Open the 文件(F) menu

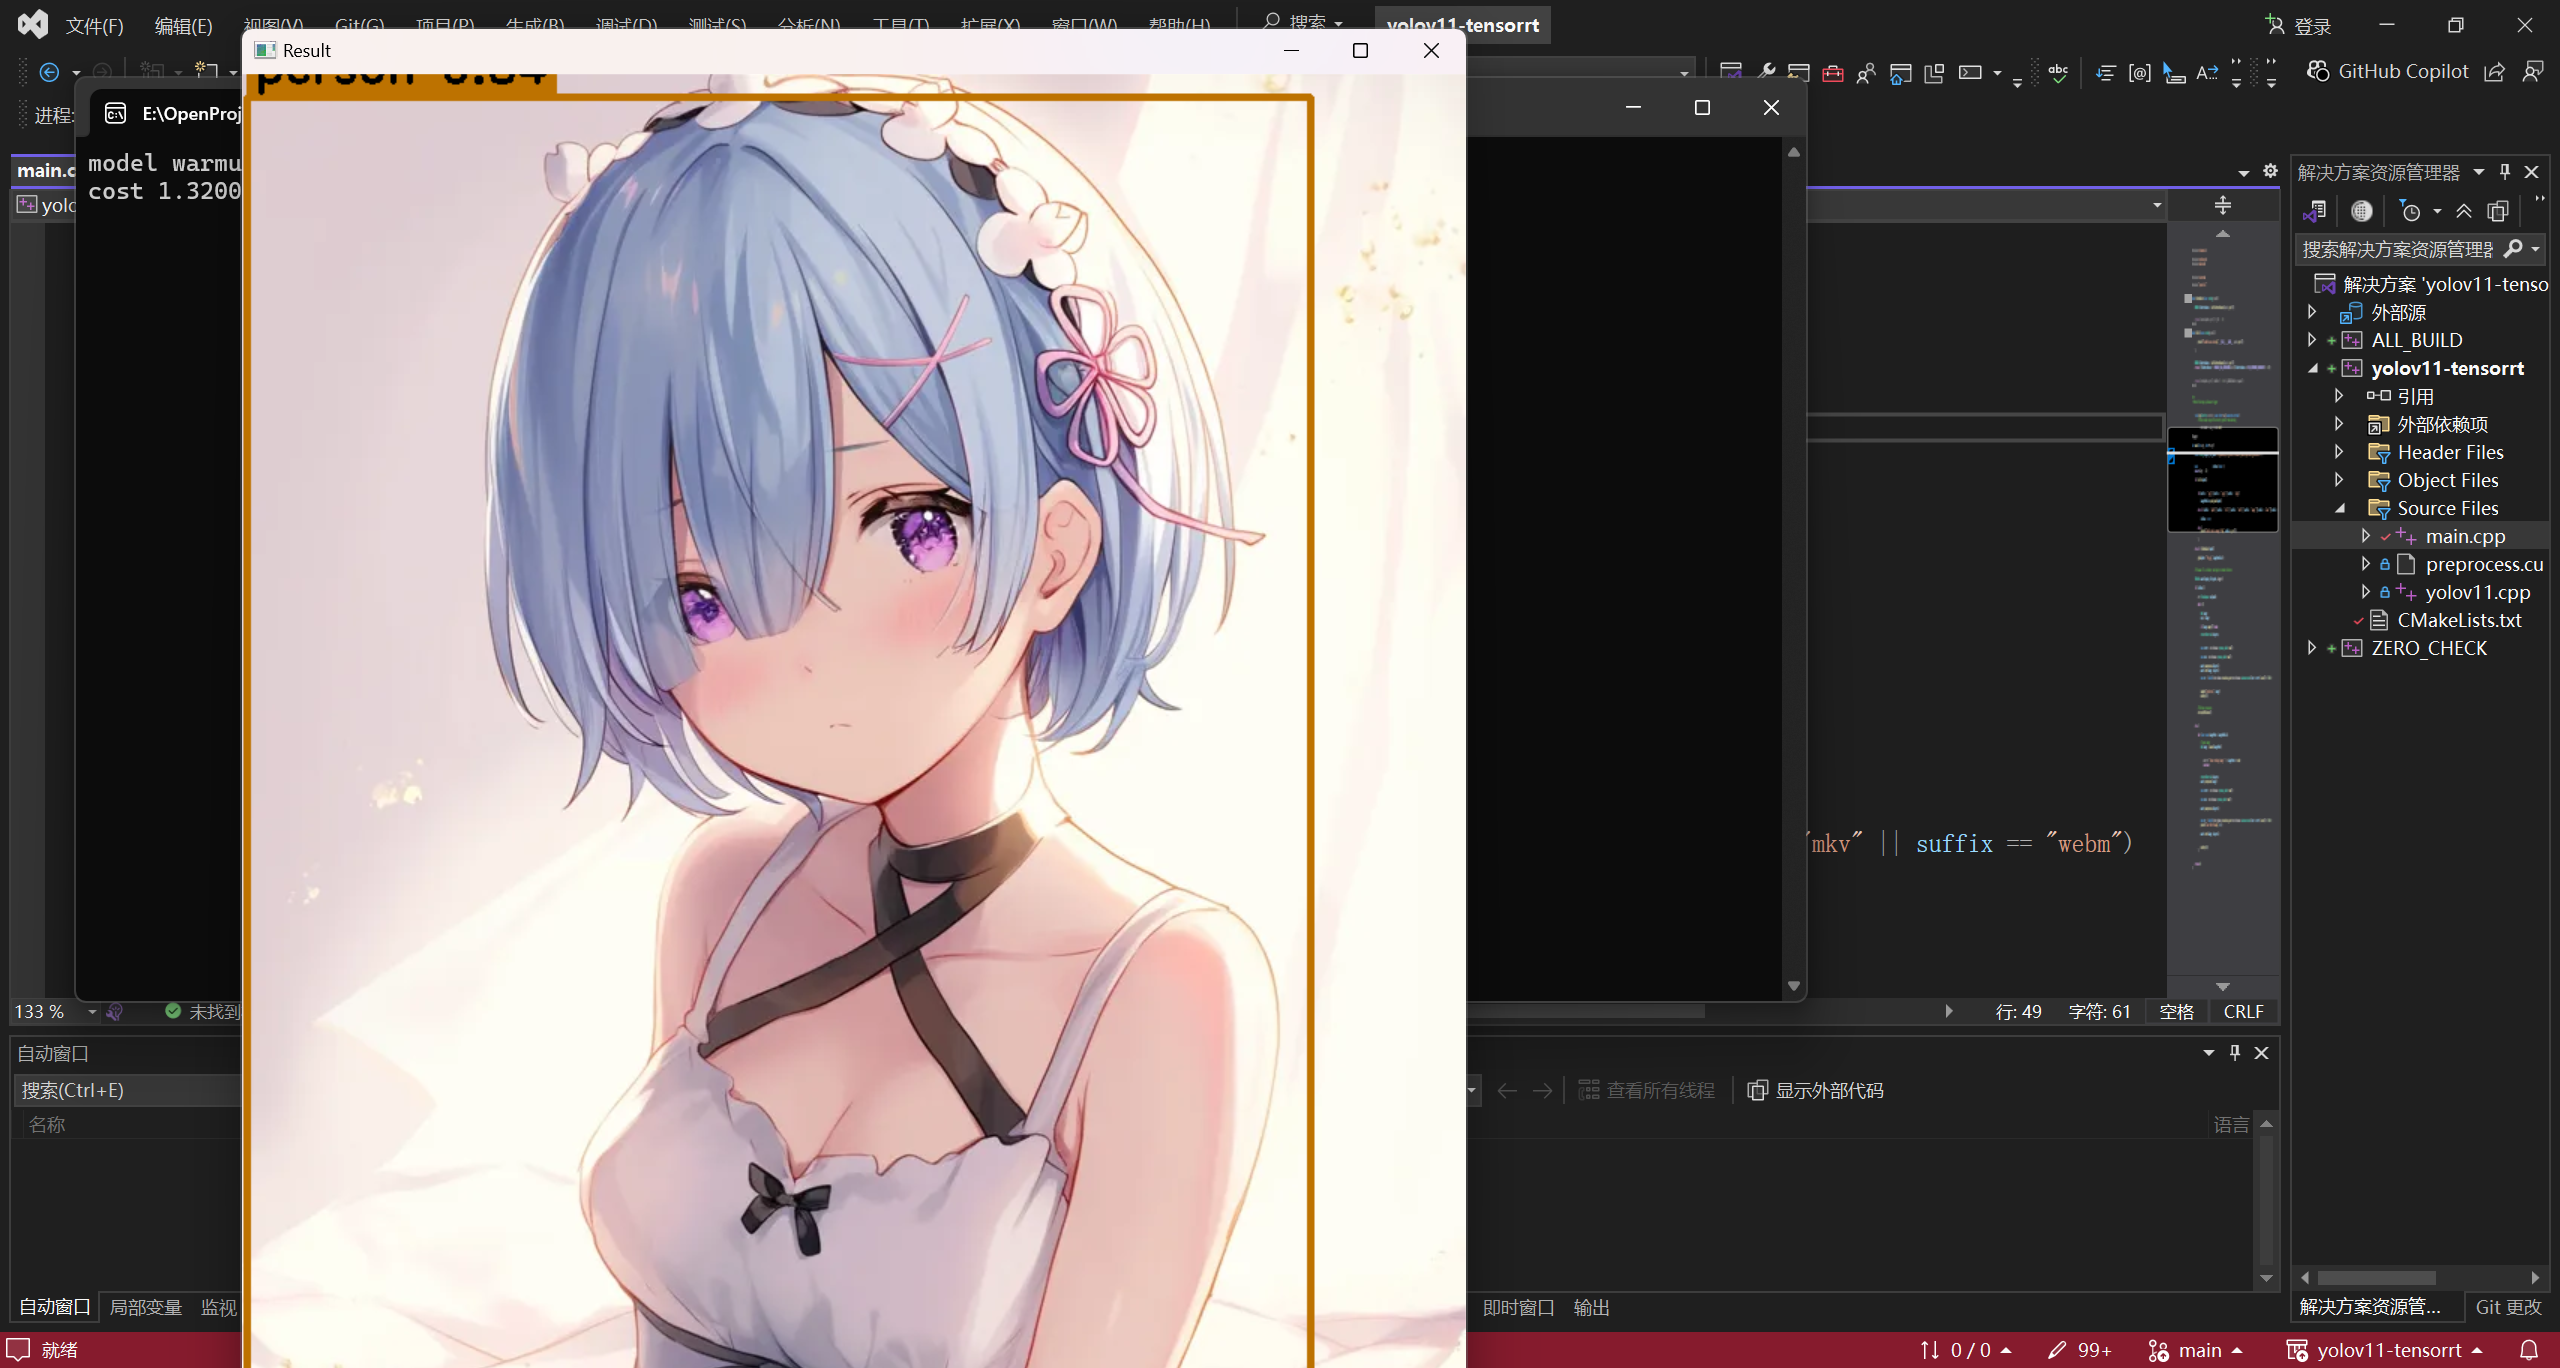click(x=94, y=26)
